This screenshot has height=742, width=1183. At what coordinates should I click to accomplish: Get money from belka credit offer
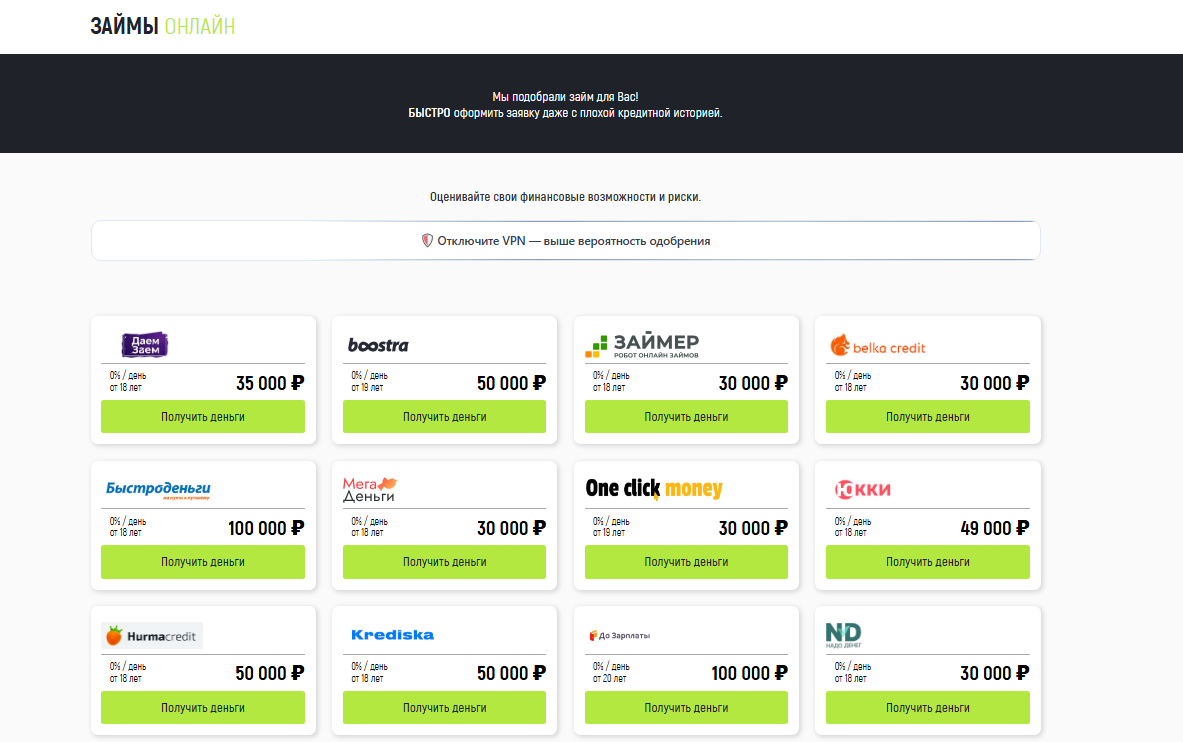point(927,417)
